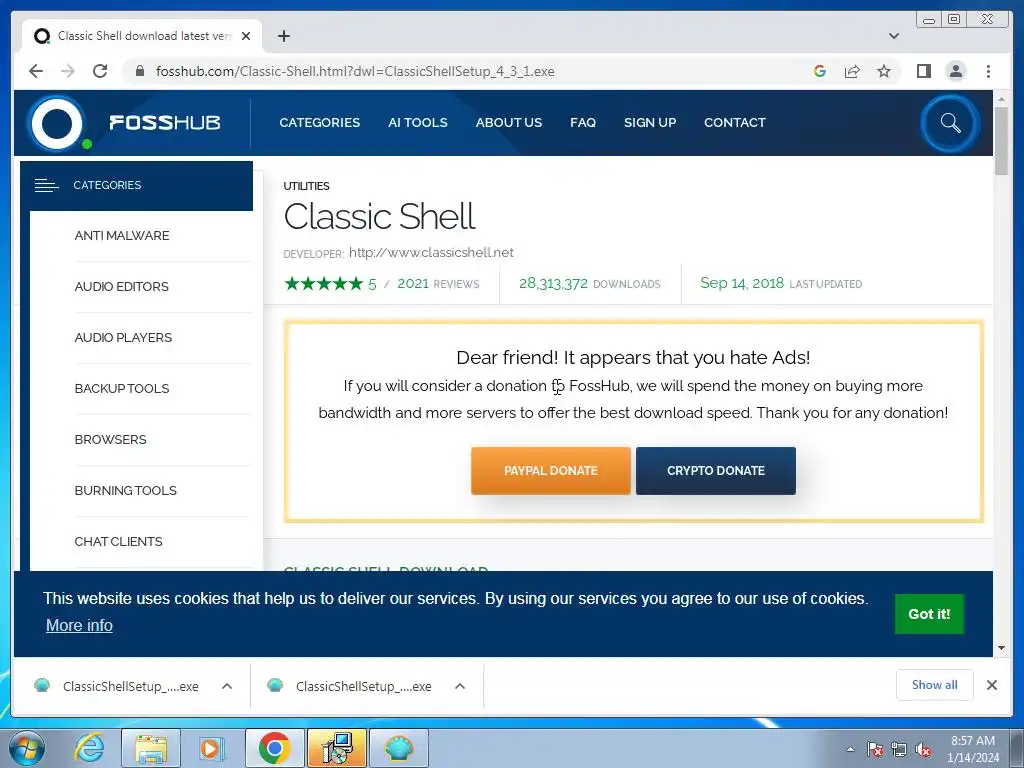Viewport: 1024px width, 768px height.
Task: Open the tab search dropdown arrow
Action: [x=894, y=36]
